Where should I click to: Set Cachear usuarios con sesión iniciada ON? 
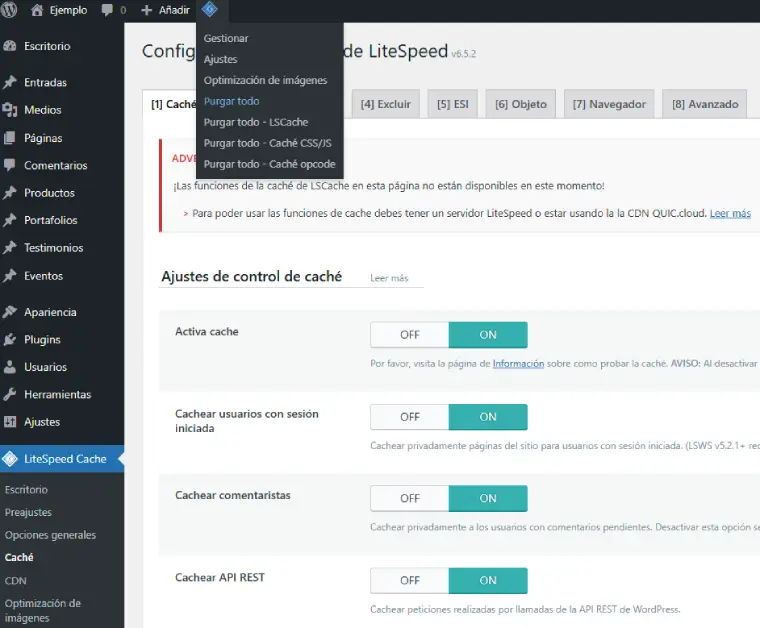point(488,417)
